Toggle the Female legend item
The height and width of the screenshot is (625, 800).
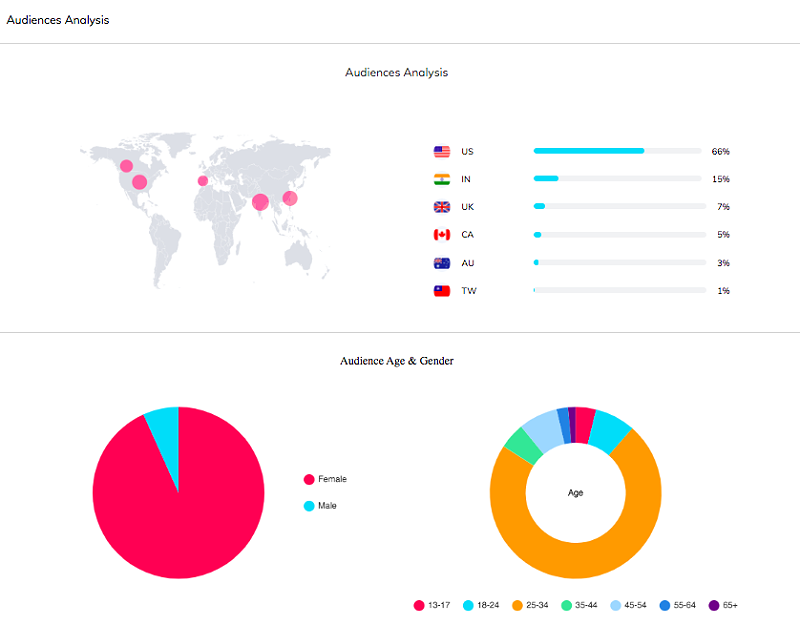[x=325, y=479]
